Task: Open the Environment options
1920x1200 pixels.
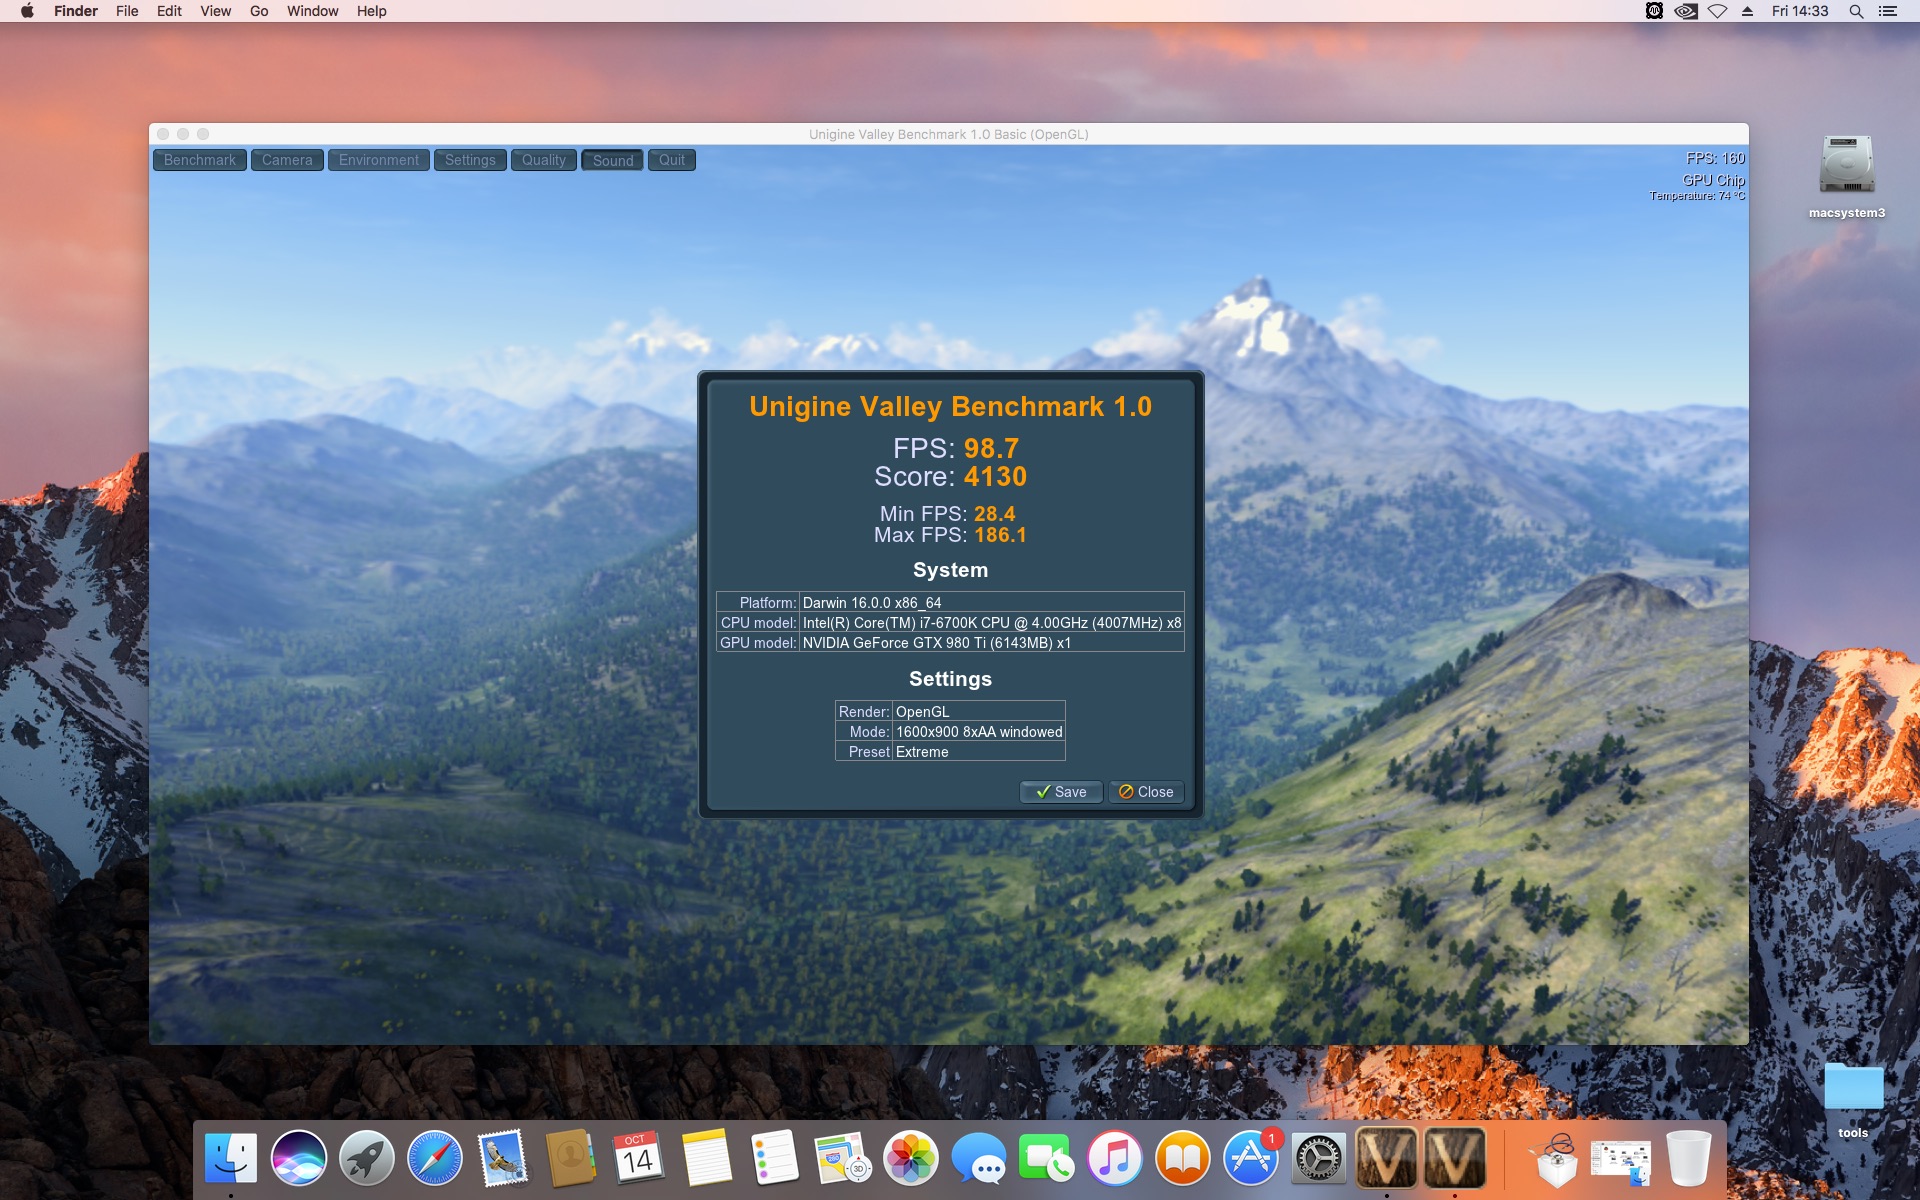Action: [378, 160]
